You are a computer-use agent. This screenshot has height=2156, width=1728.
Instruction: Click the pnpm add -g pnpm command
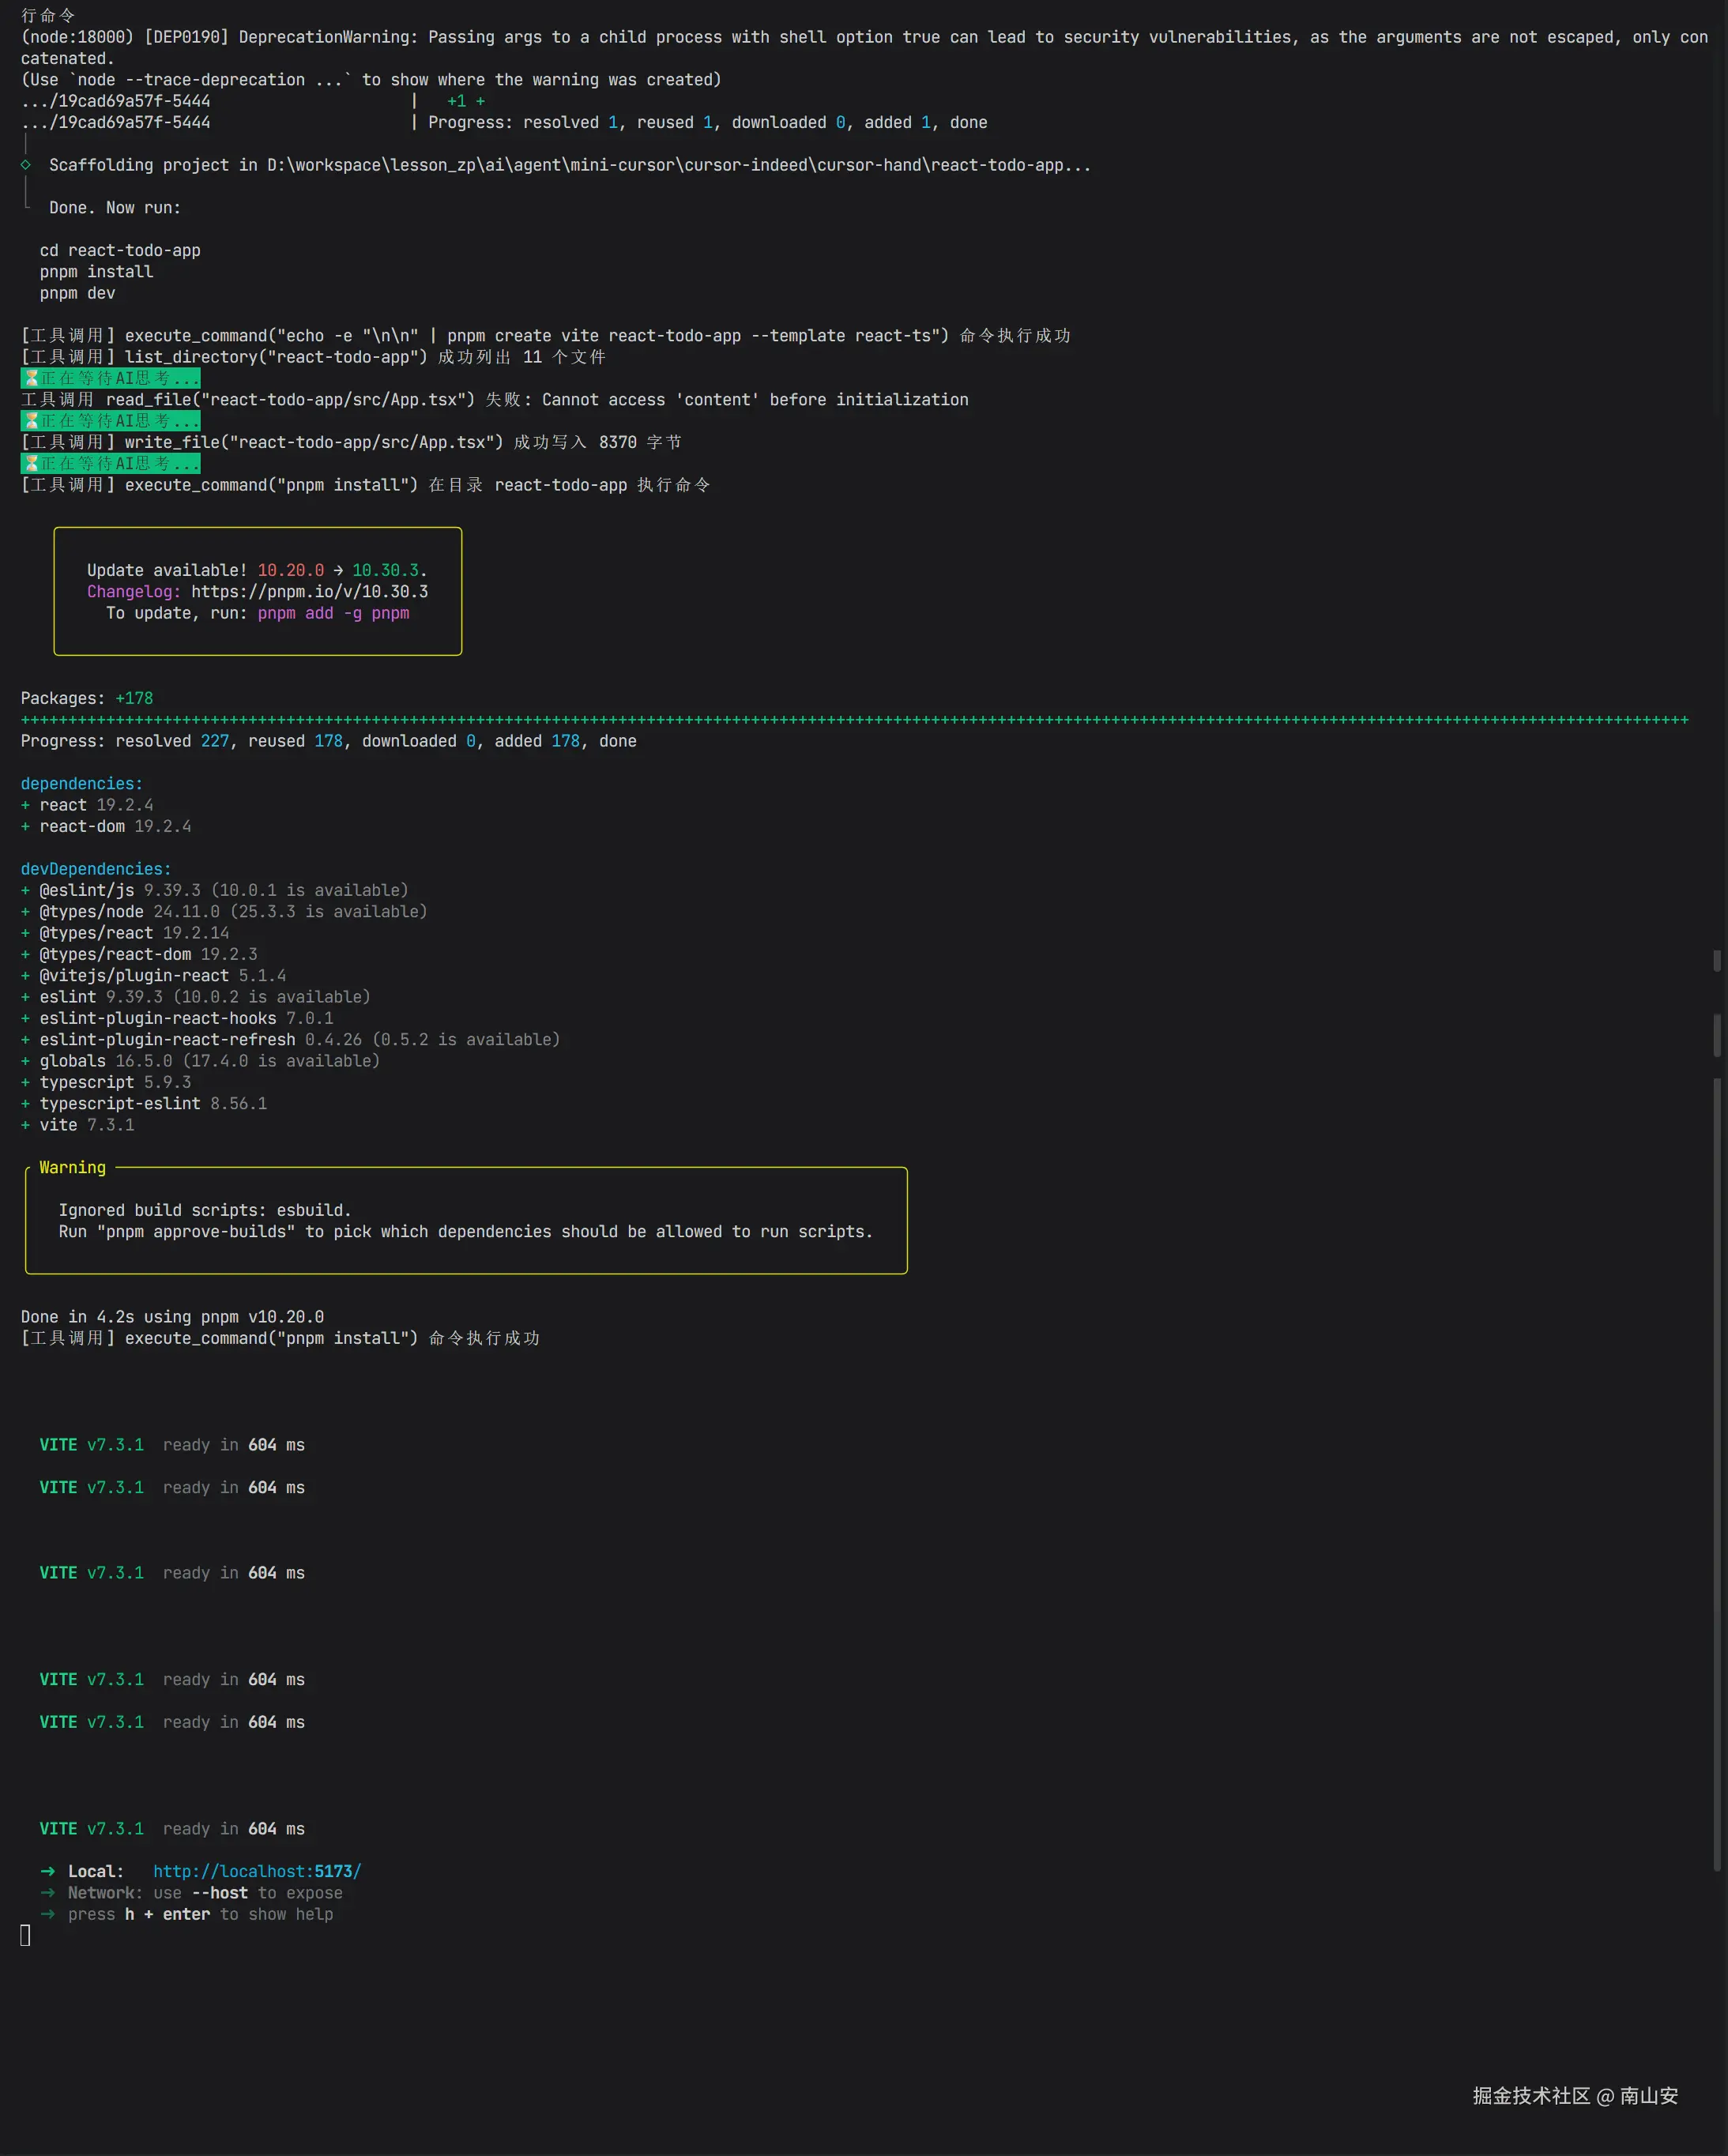click(x=333, y=613)
